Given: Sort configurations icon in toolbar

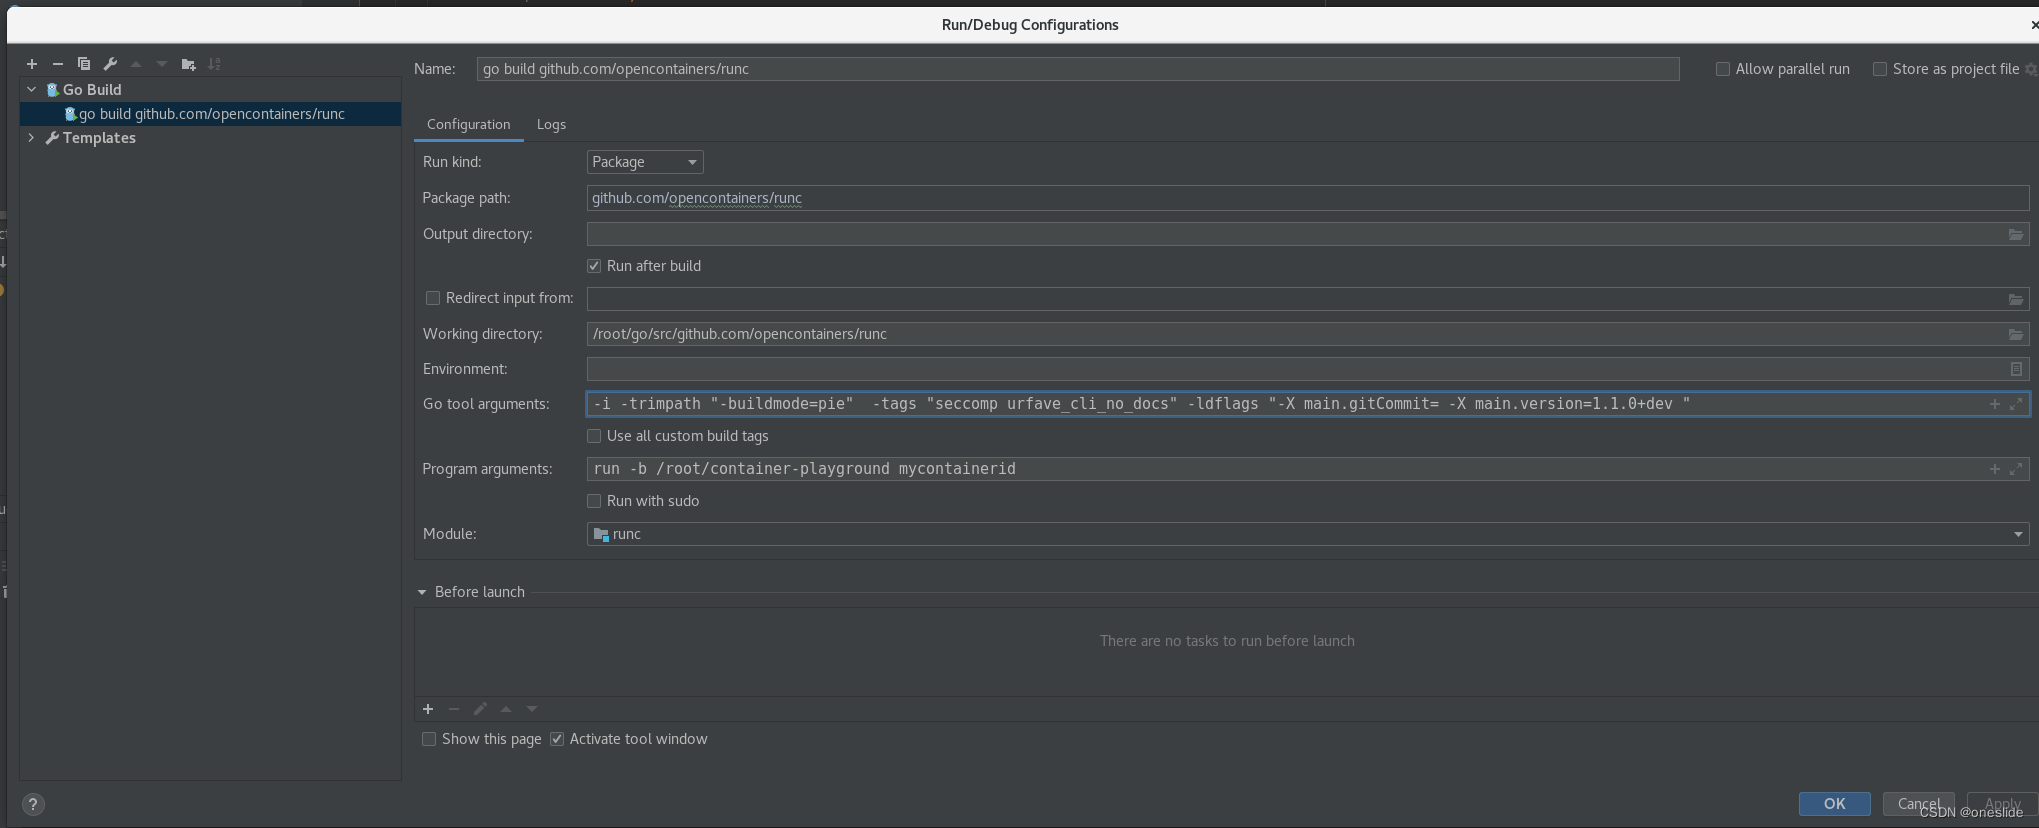Looking at the screenshot, I should 214,64.
